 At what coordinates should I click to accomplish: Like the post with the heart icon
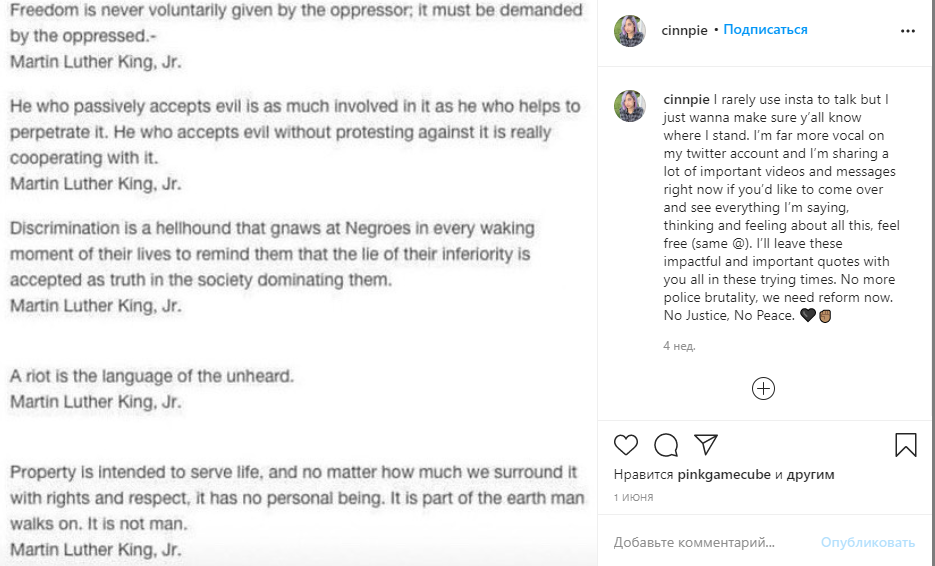click(x=626, y=445)
